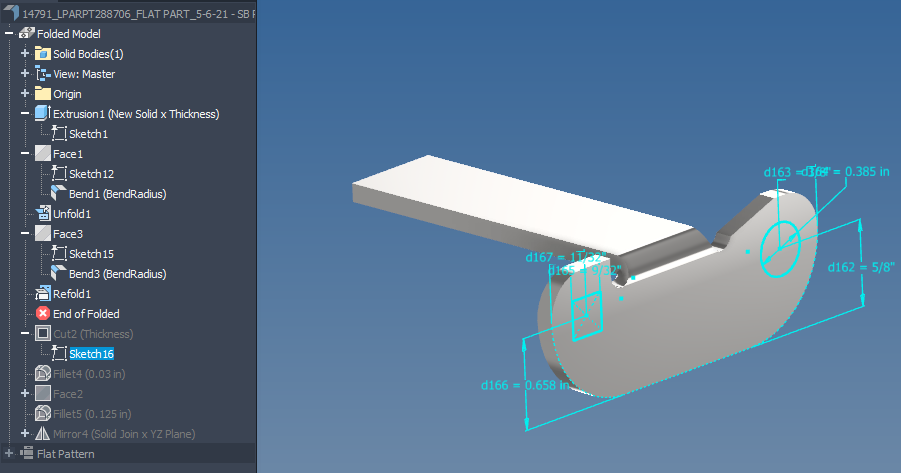
Task: Click the Refold1 feature icon
Action: pyautogui.click(x=43, y=293)
